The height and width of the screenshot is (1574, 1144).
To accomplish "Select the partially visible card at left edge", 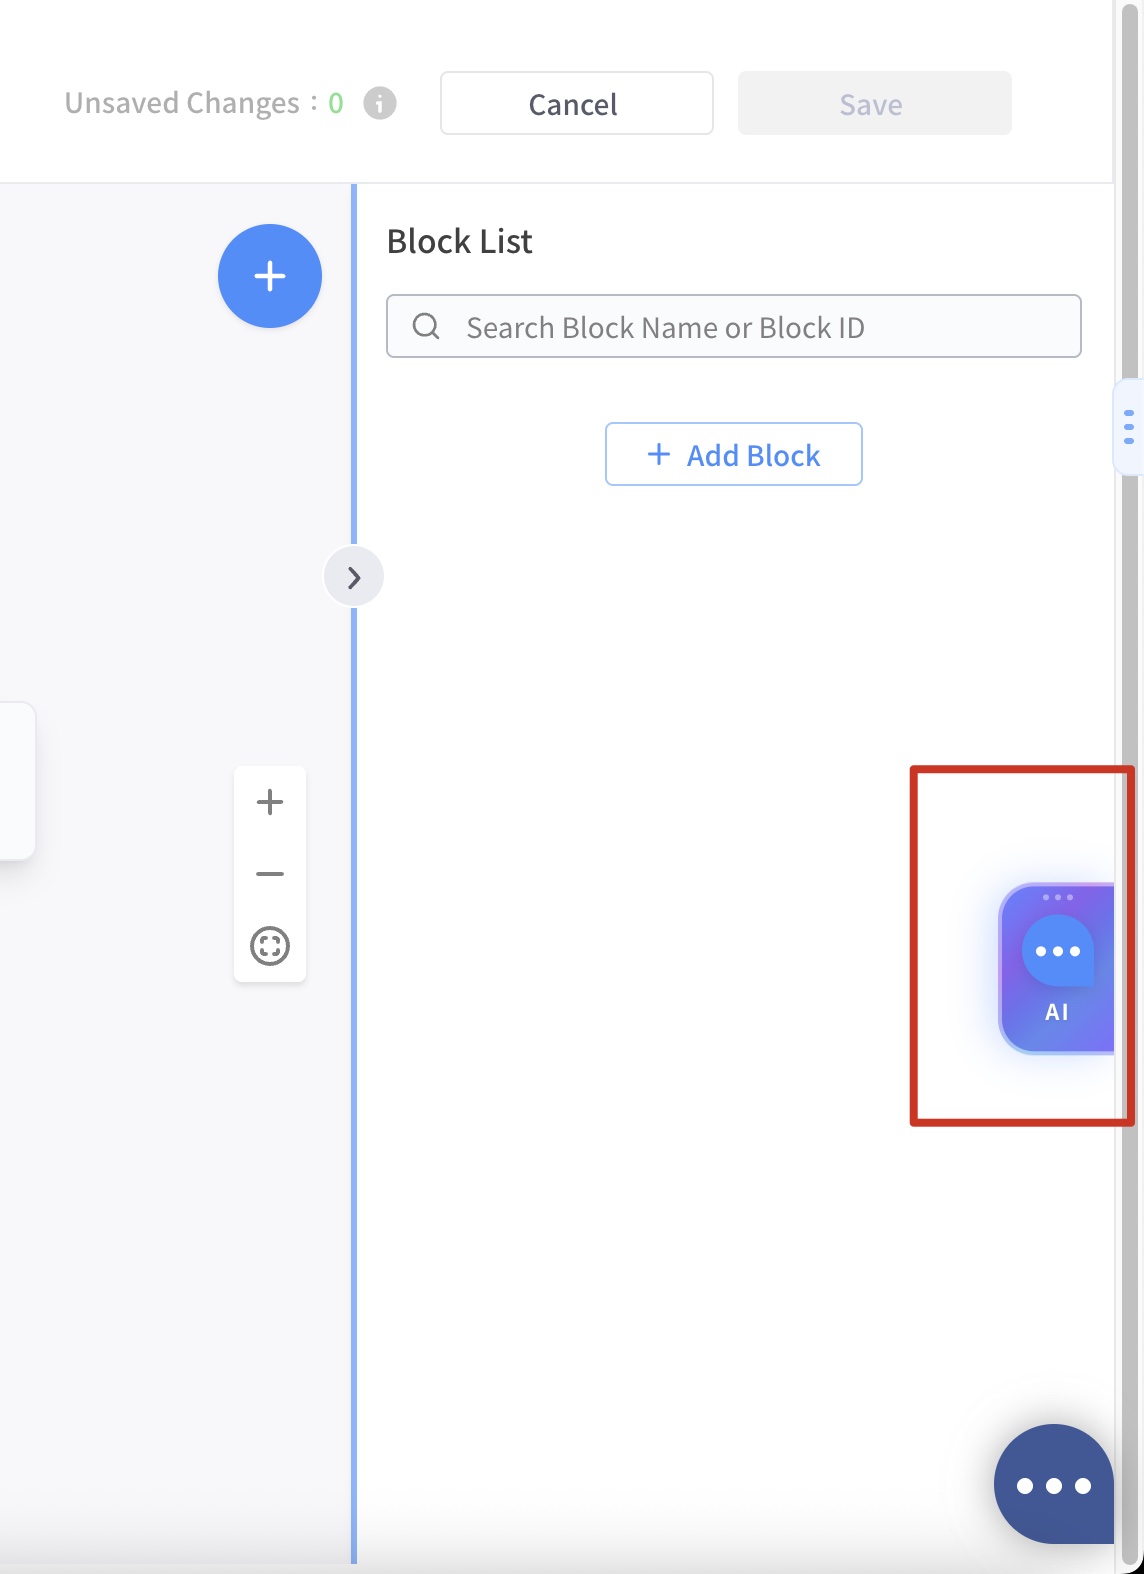I will 17,781.
